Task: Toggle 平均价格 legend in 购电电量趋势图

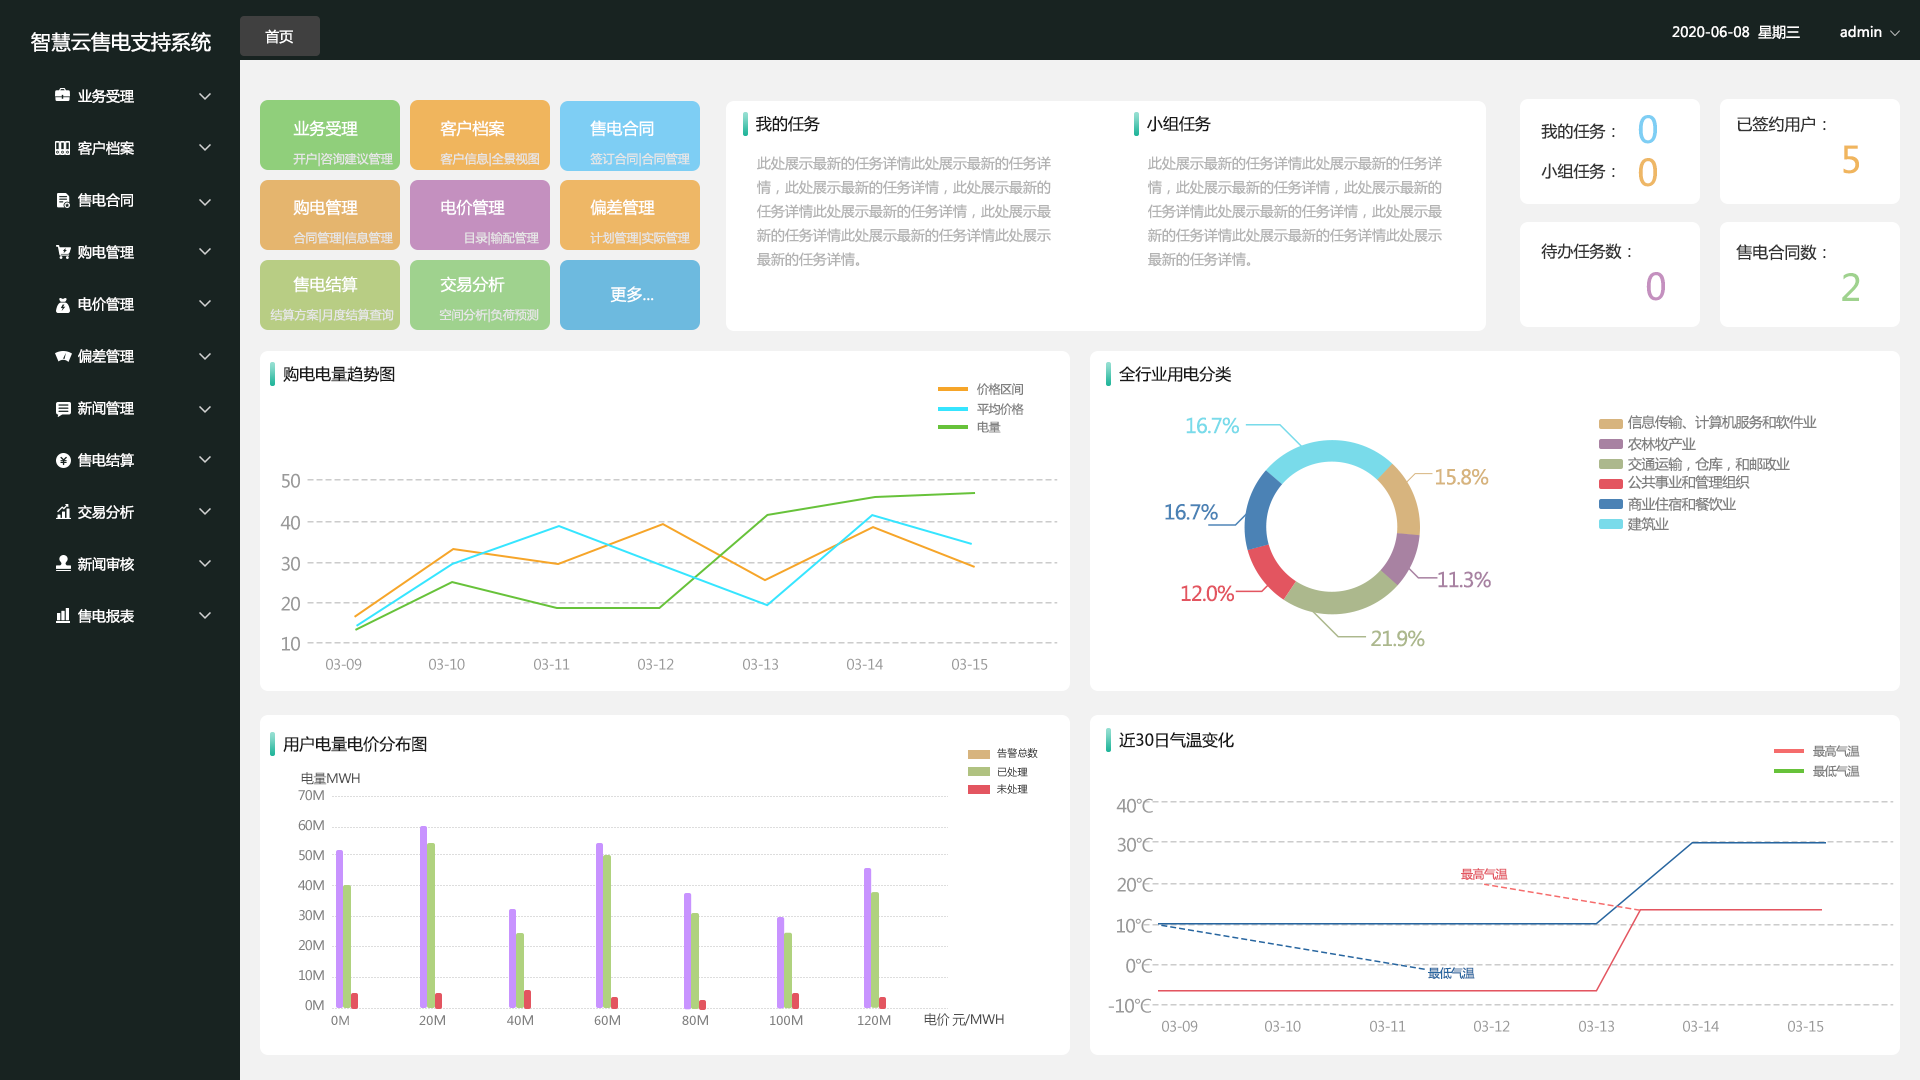Action: [x=981, y=409]
